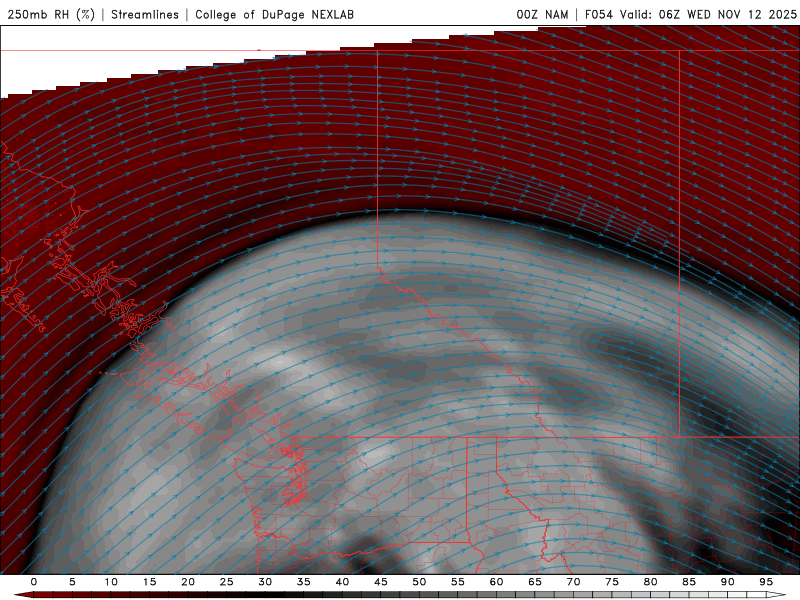Click 'Valid: 06Z WED NOV 12 2025' text
The image size is (800, 600).
(x=708, y=14)
